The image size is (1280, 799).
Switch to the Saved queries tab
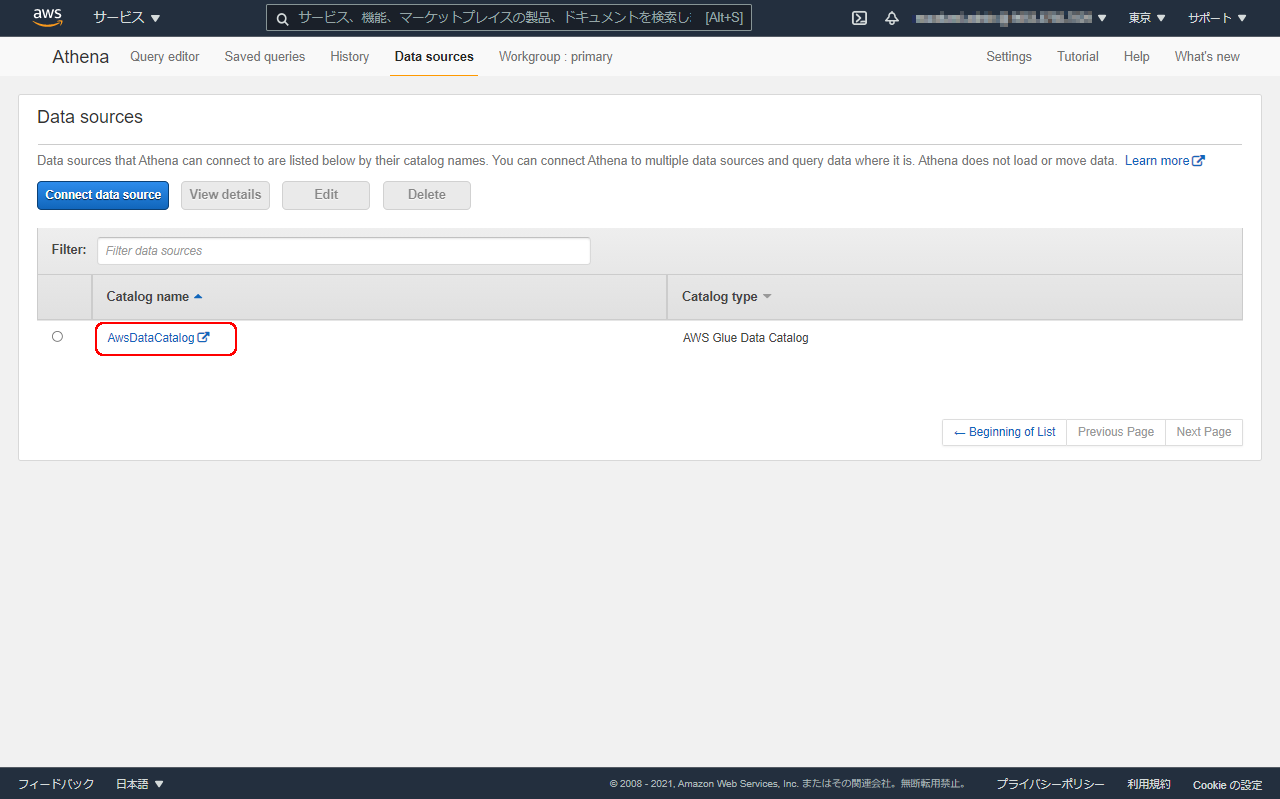click(x=265, y=57)
